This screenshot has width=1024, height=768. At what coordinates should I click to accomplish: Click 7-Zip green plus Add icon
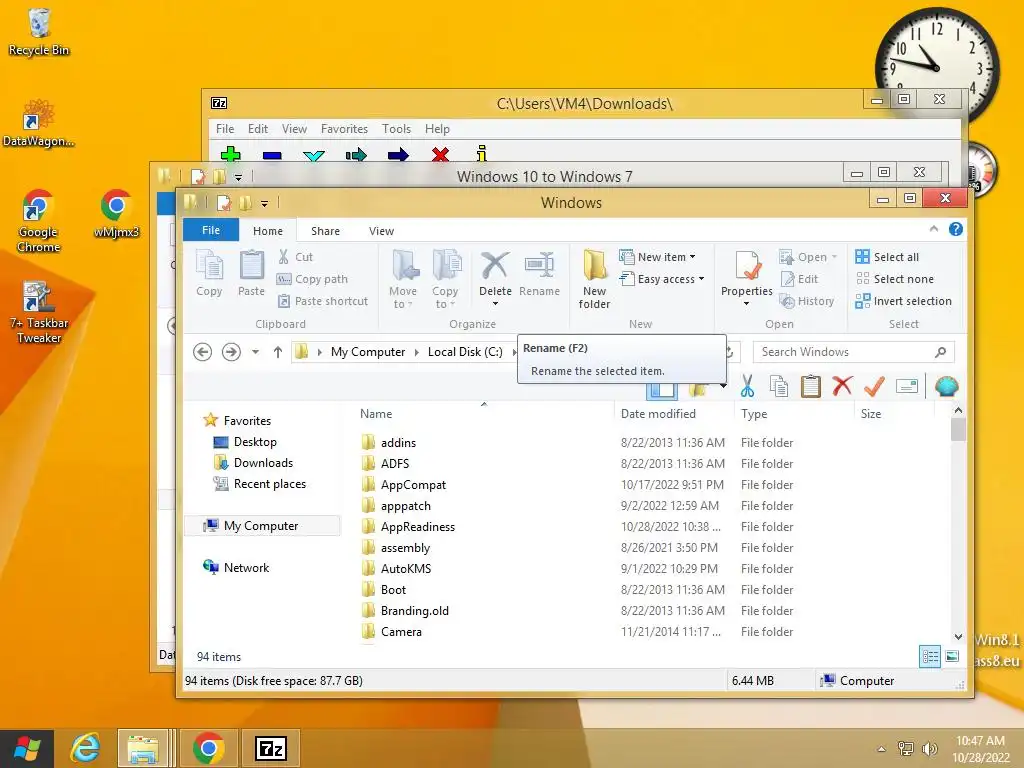pyautogui.click(x=231, y=155)
